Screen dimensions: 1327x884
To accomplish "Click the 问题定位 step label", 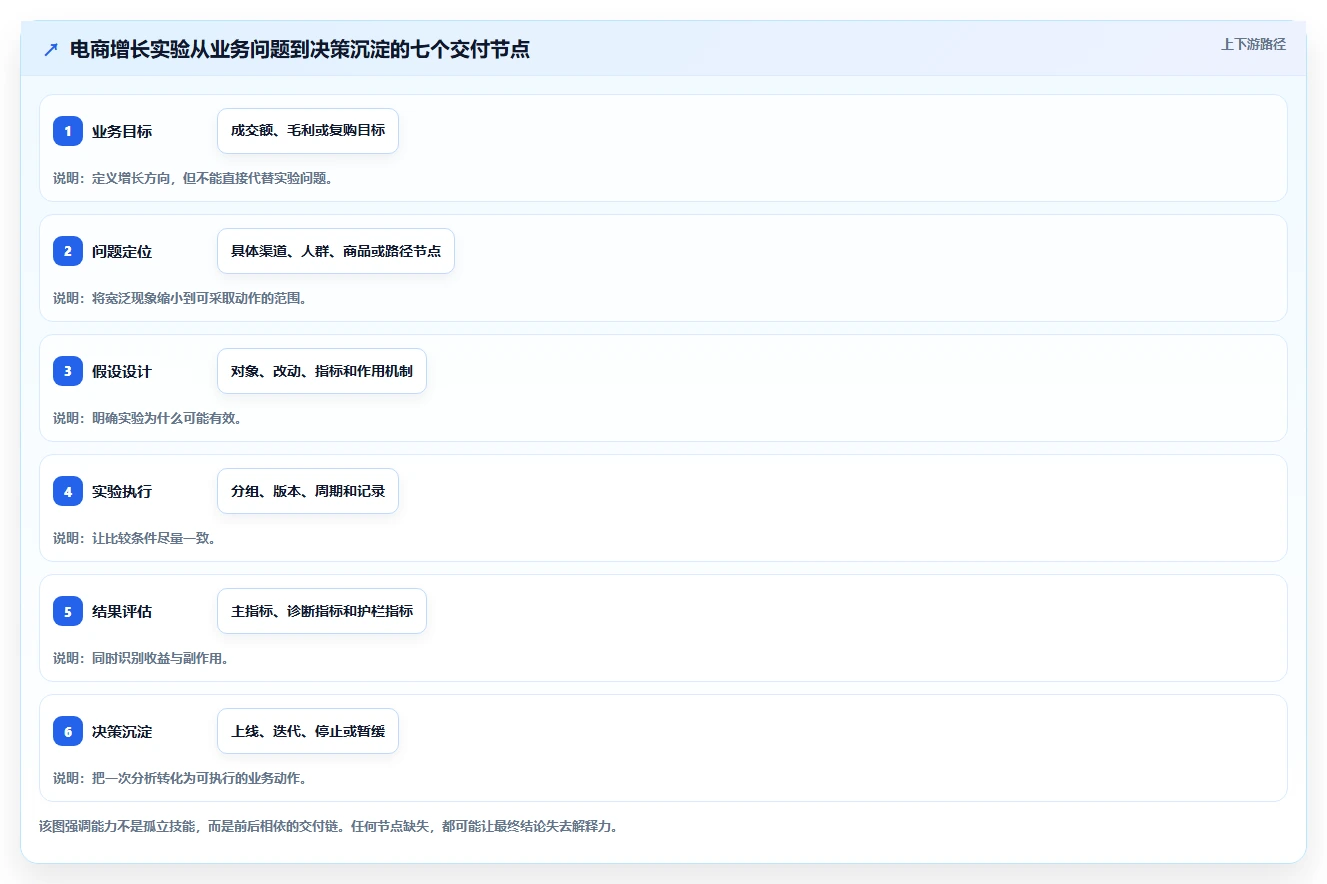I will [122, 252].
